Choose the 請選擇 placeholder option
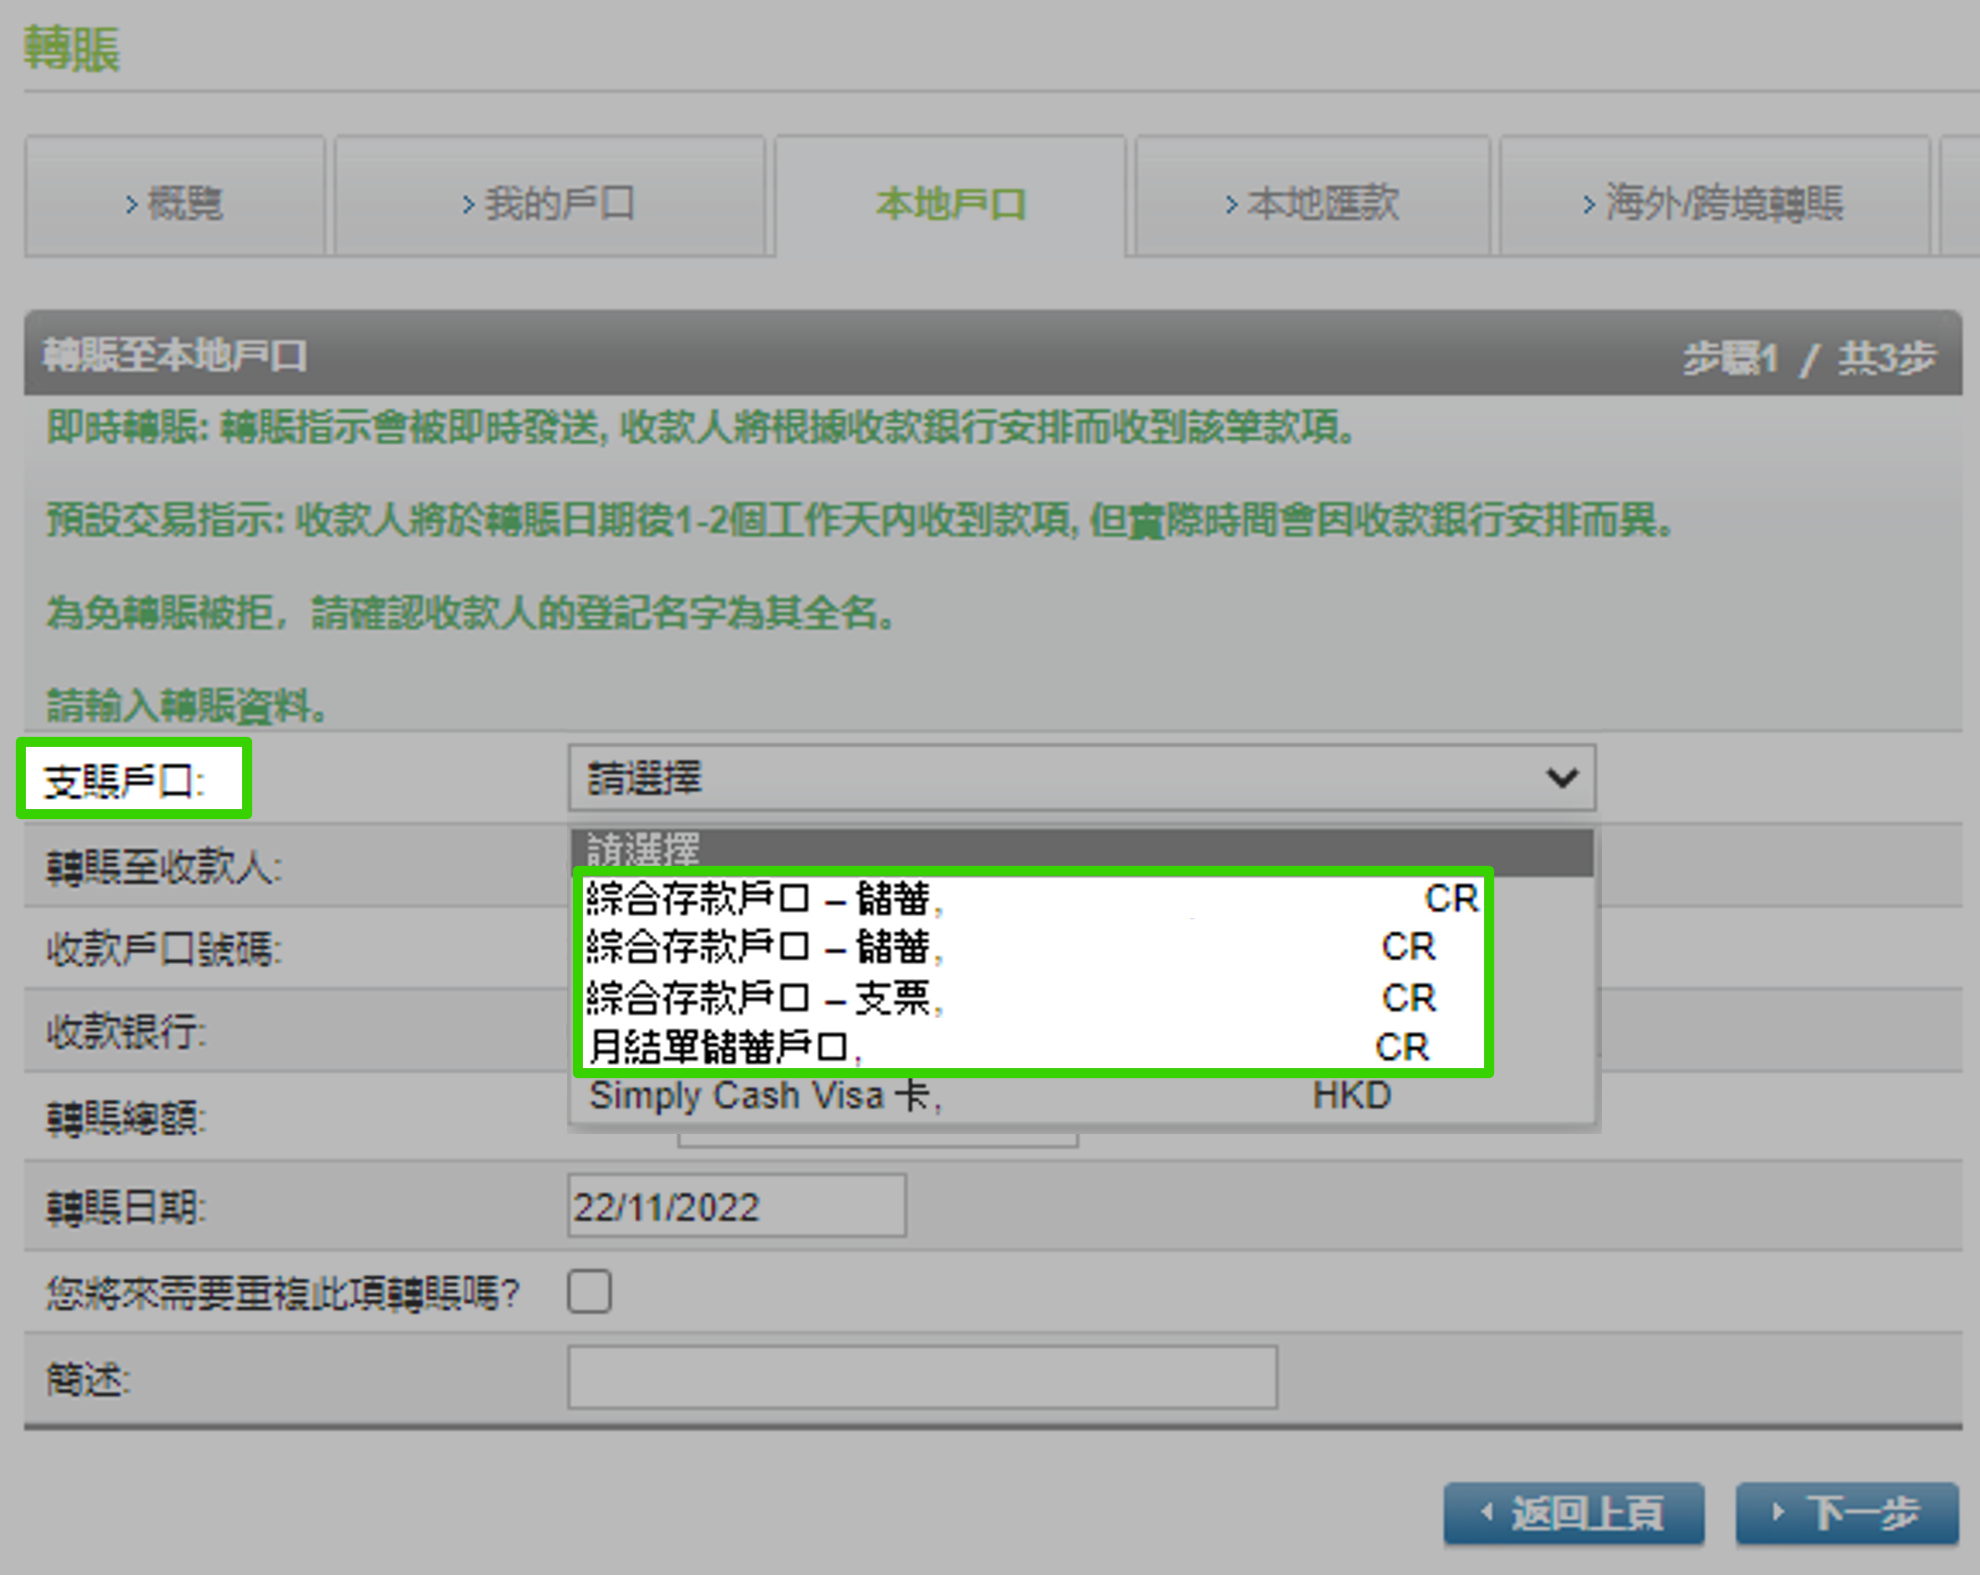 pyautogui.click(x=645, y=848)
